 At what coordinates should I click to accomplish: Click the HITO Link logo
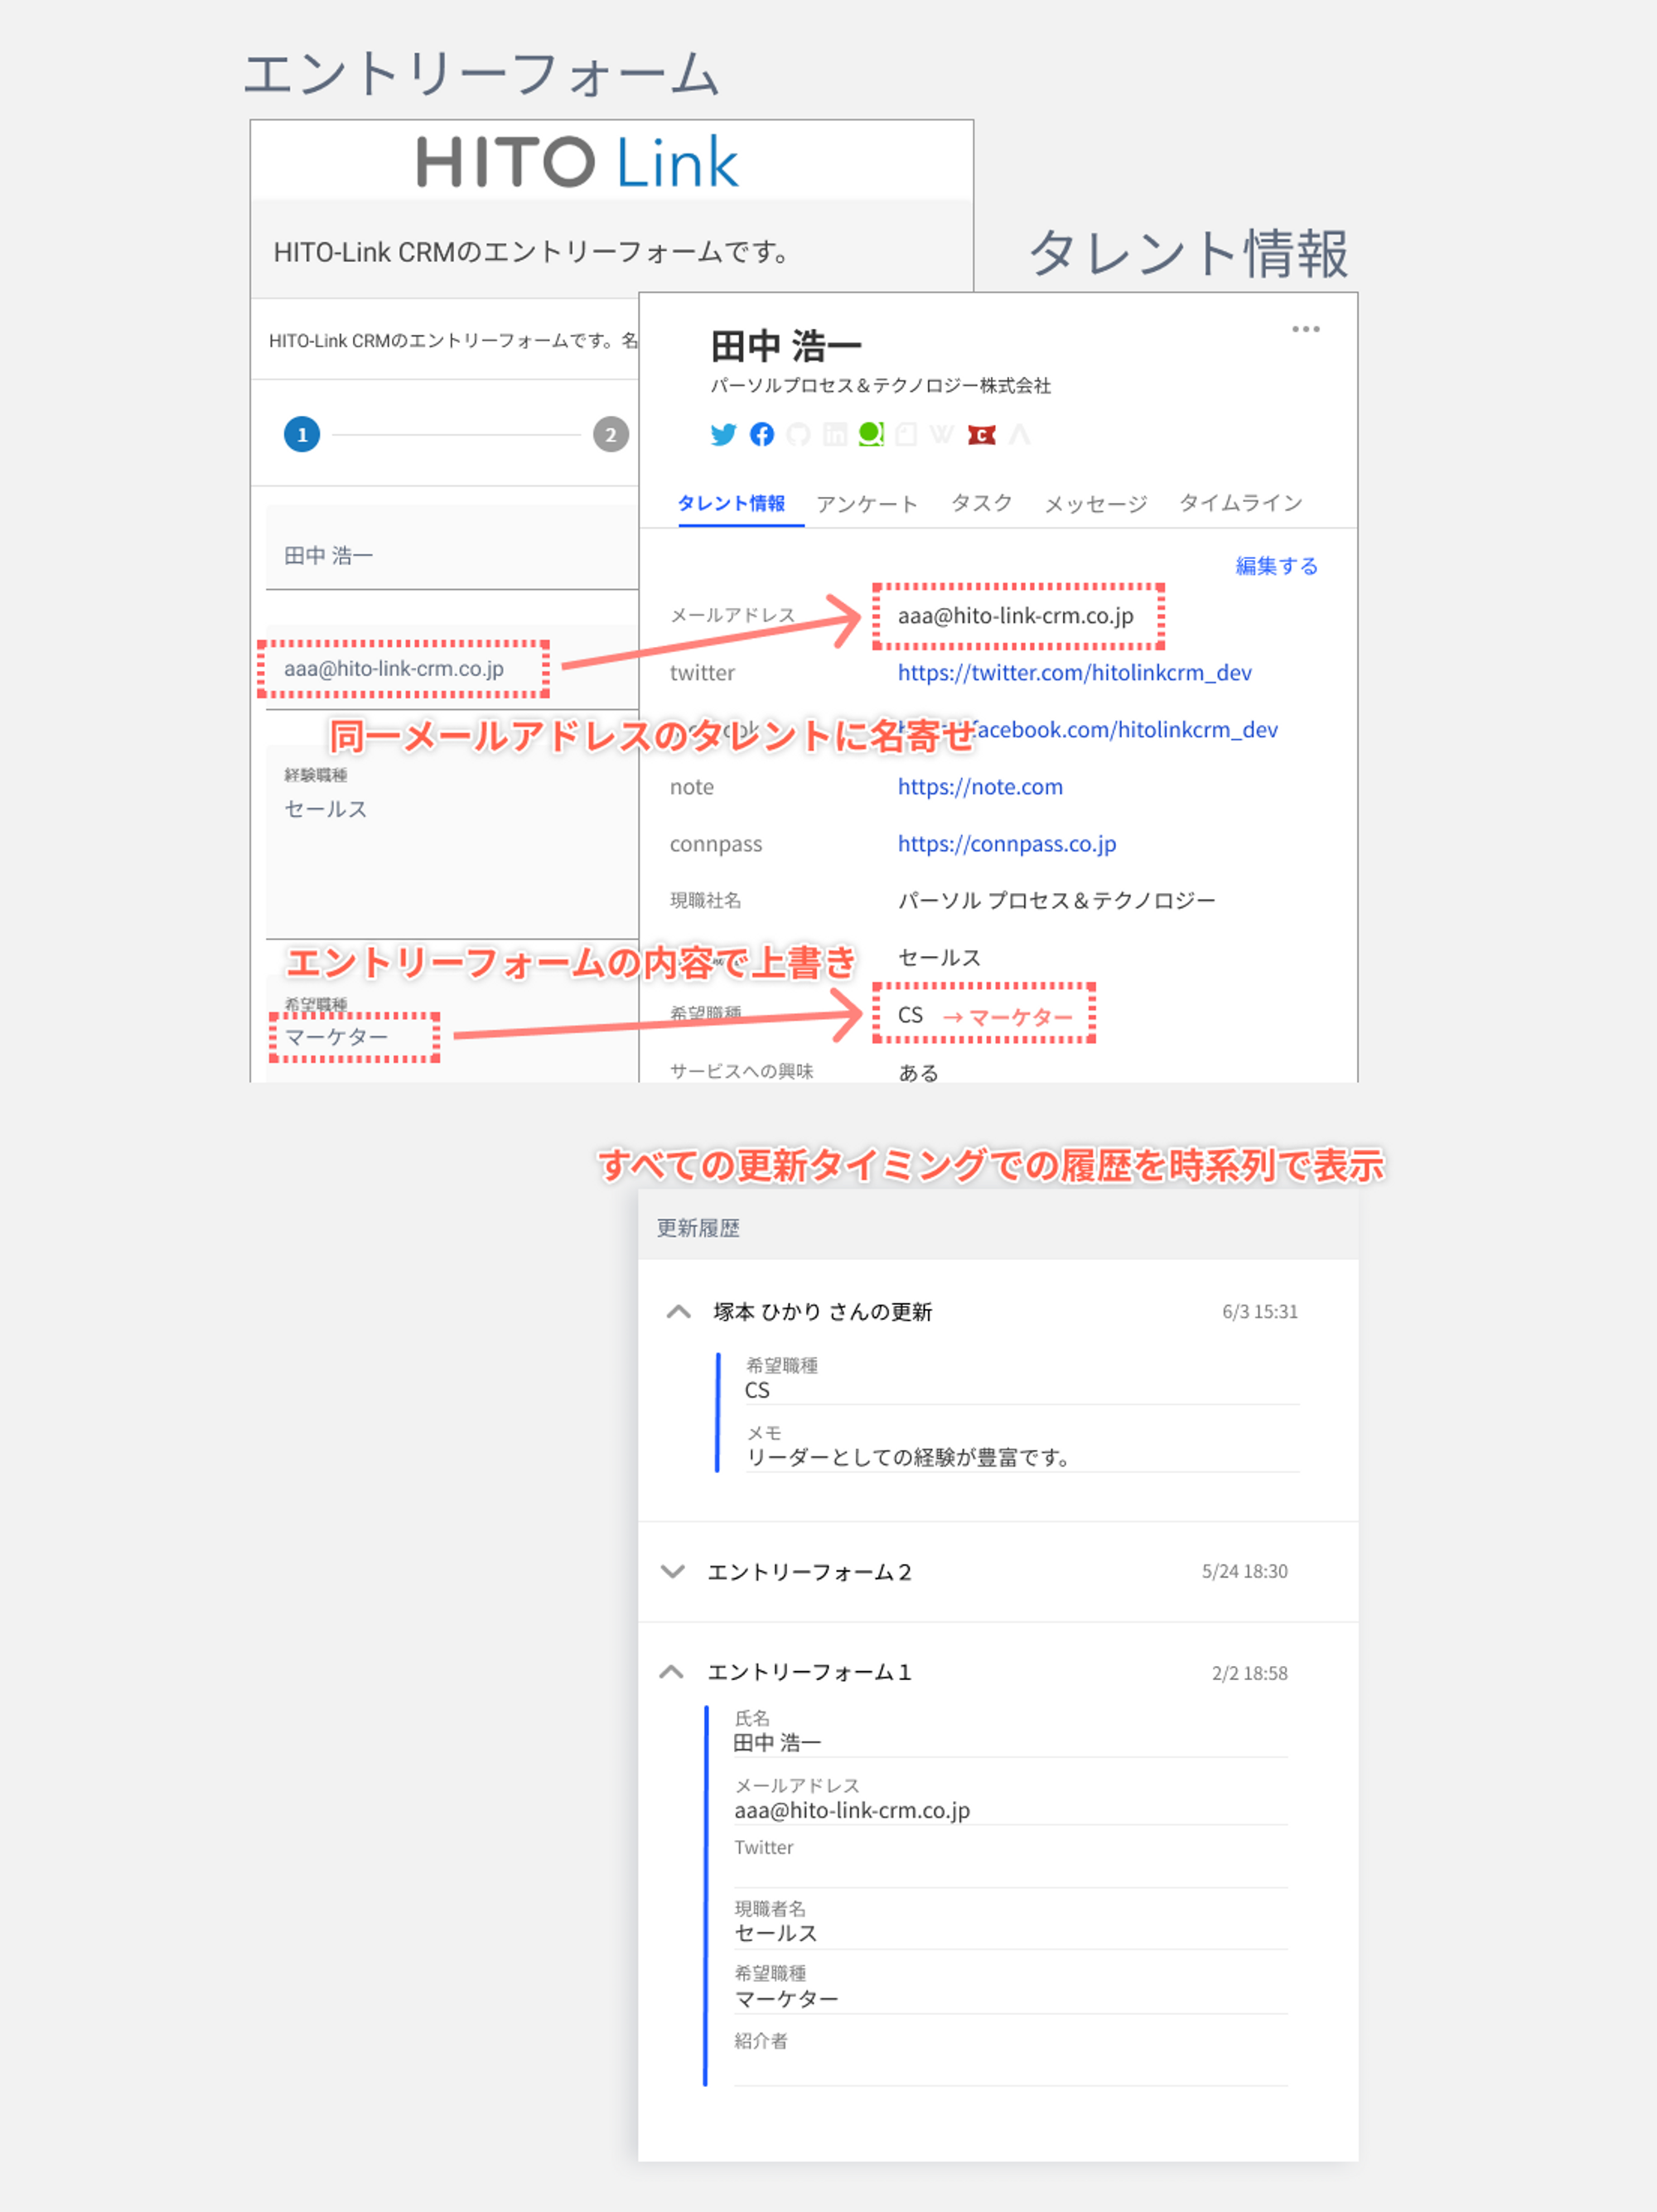tap(577, 162)
